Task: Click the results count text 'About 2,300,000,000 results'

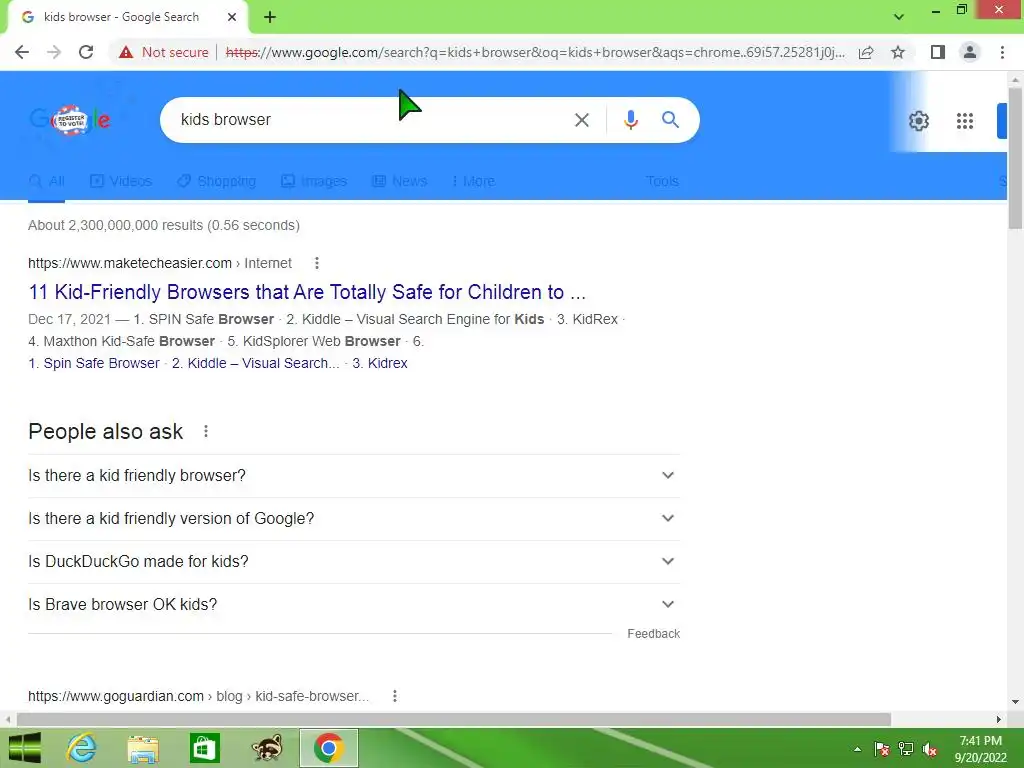Action: coord(116,225)
